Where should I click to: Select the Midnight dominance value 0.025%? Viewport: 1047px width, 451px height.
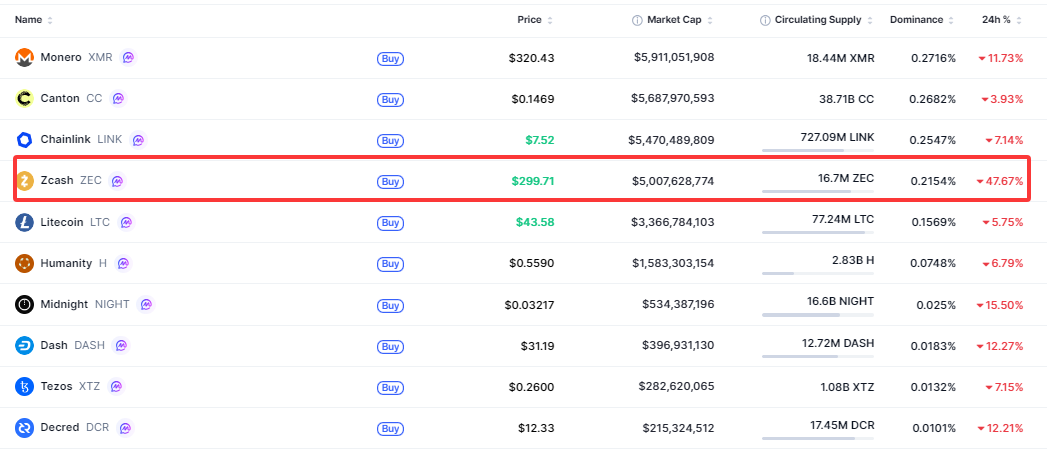click(x=936, y=305)
